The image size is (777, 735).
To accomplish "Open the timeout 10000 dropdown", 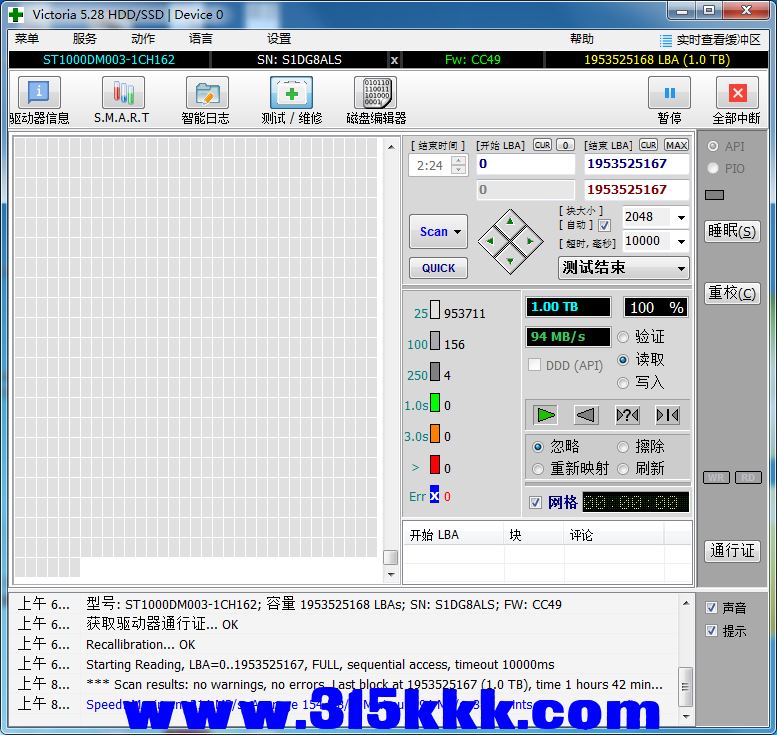I will point(681,241).
